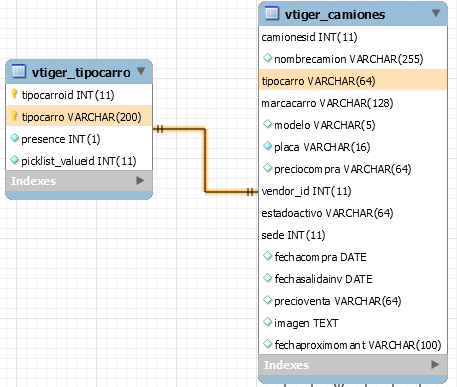The image size is (457, 387).
Task: Select the vendor_id INT(11) column
Action: coord(353,191)
